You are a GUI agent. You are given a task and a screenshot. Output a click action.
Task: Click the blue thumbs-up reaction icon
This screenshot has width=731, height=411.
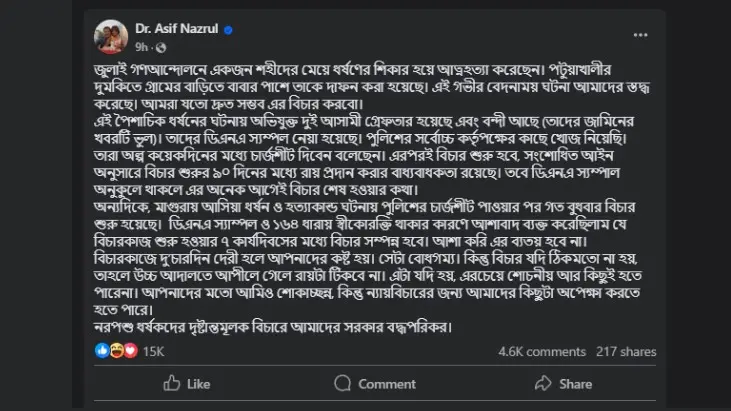(x=101, y=351)
